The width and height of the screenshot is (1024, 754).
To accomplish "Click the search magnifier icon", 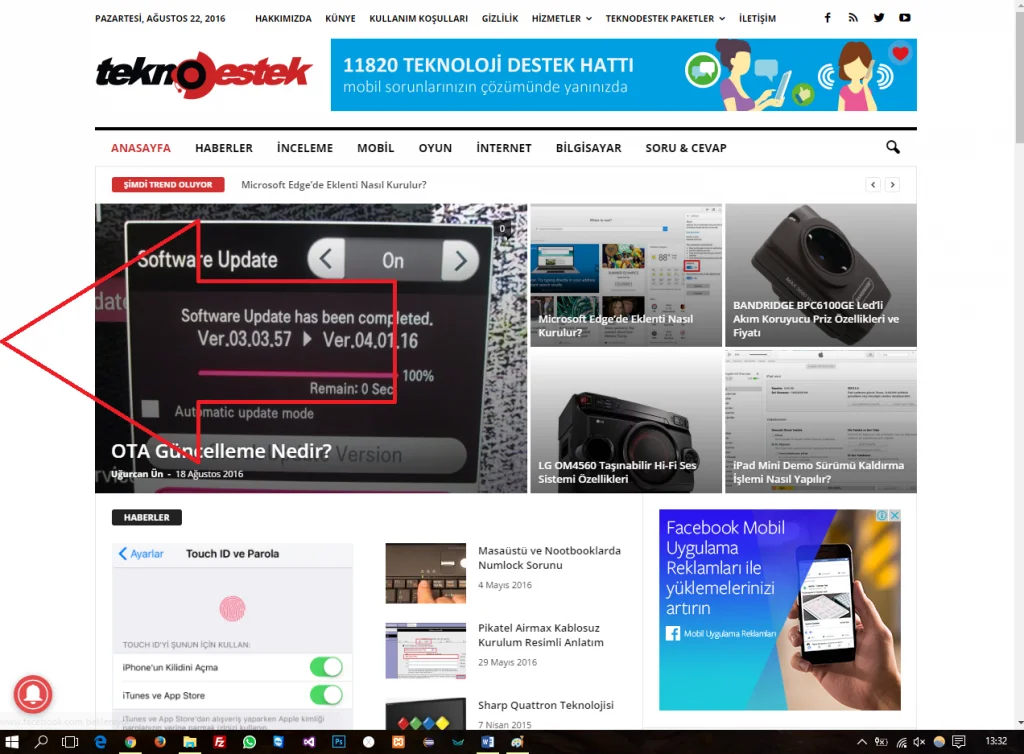I will coord(893,148).
